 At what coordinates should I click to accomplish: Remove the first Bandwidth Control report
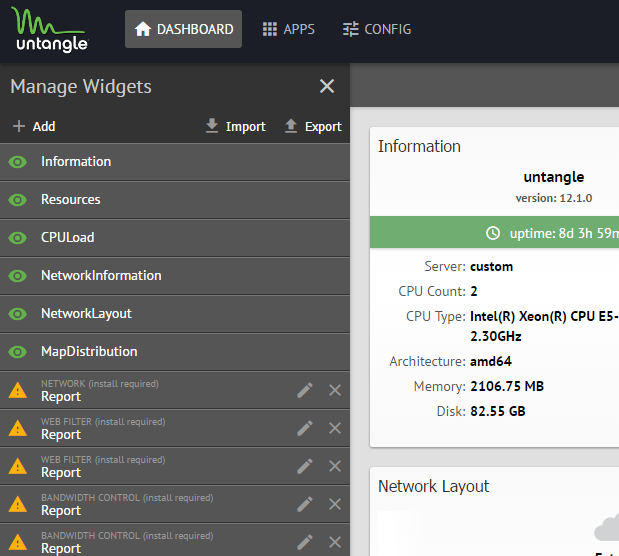click(335, 504)
